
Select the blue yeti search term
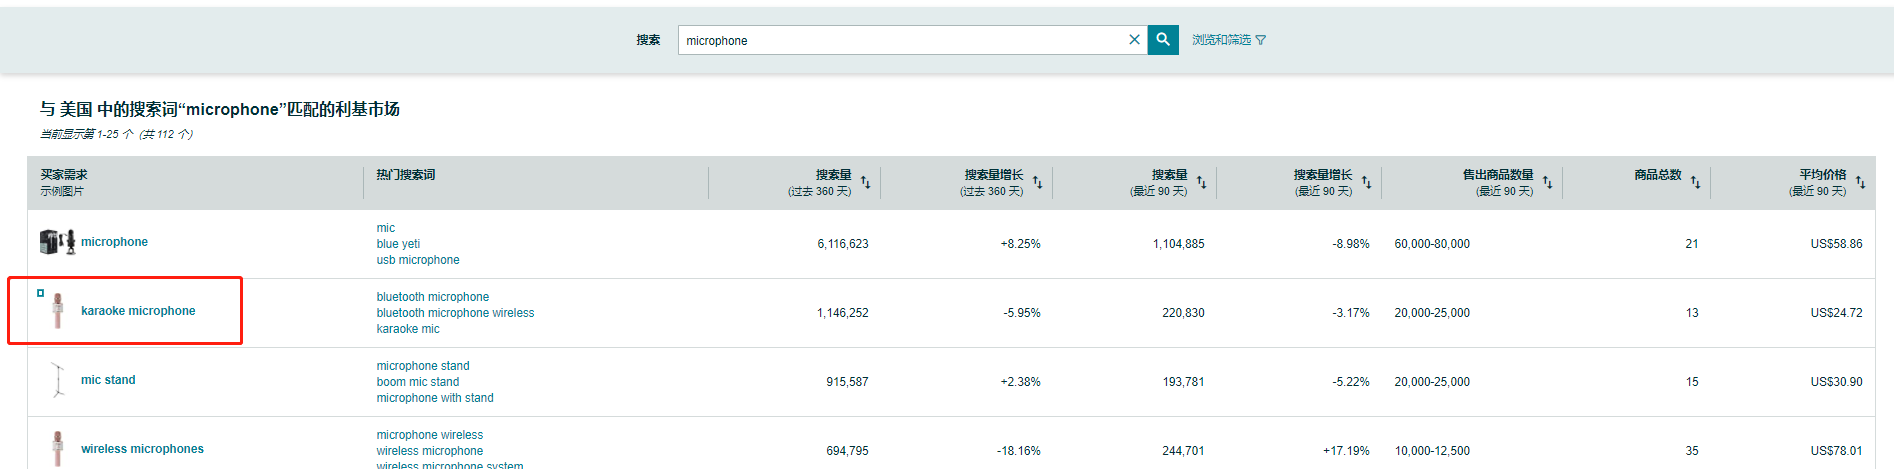[x=398, y=244]
